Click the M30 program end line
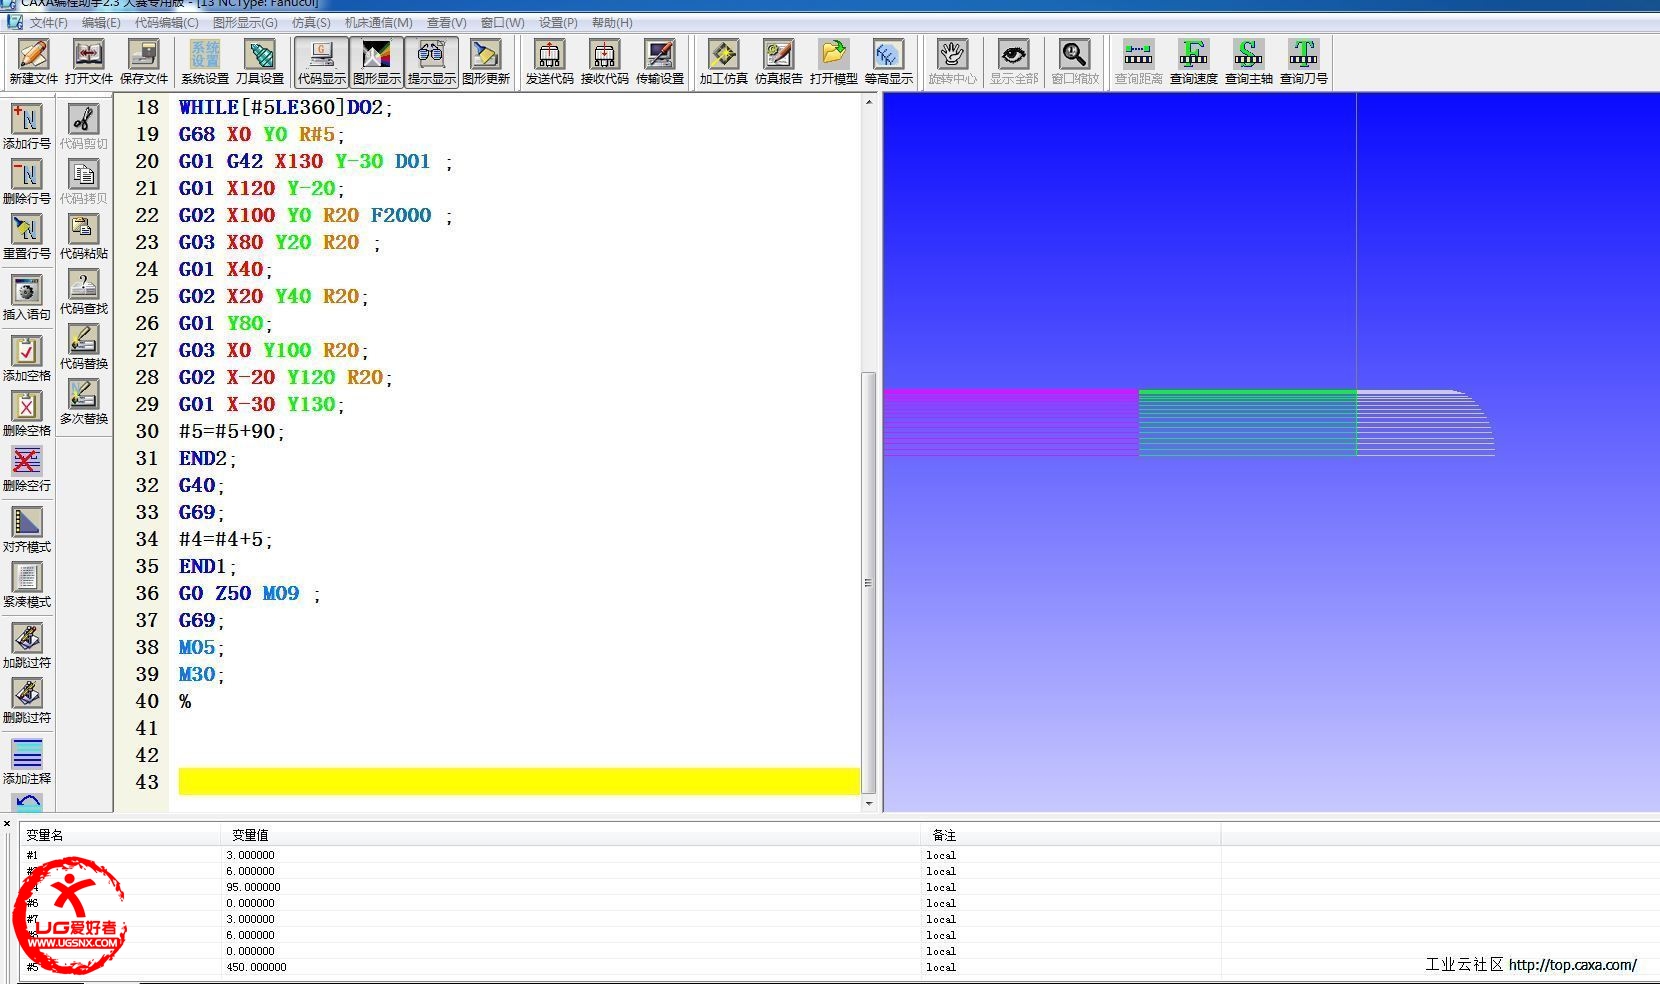The width and height of the screenshot is (1660, 984). point(200,674)
